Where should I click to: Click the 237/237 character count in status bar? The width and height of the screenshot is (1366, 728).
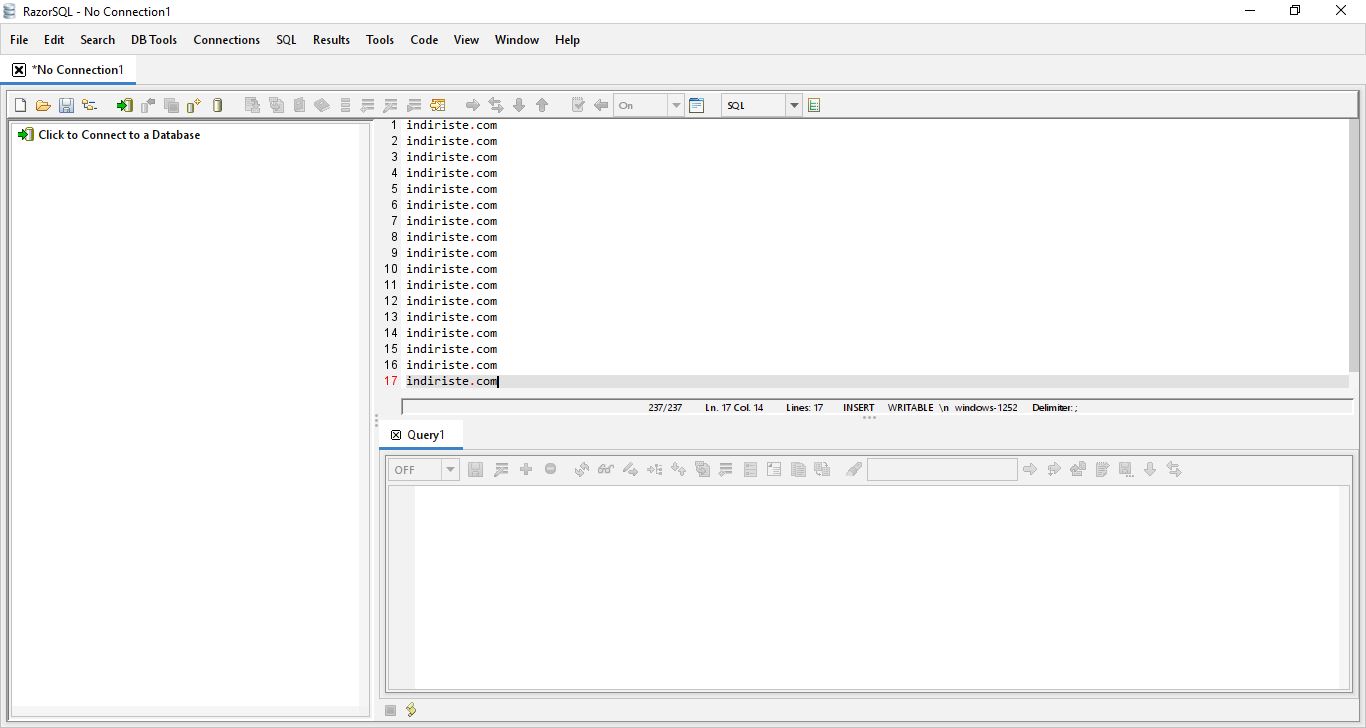click(x=665, y=408)
